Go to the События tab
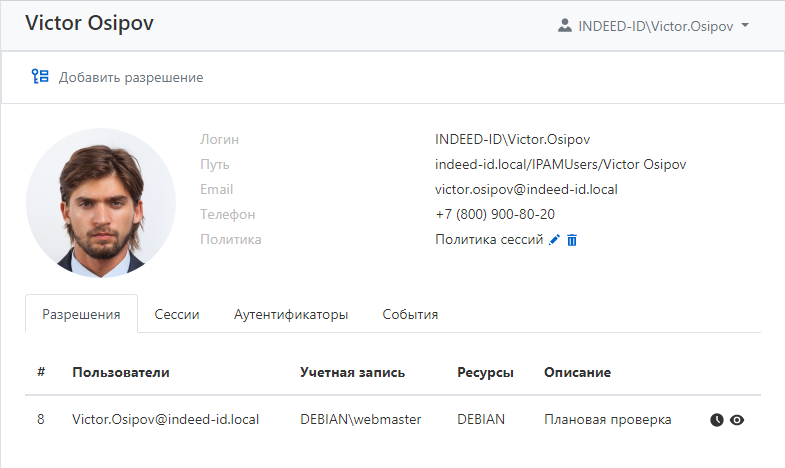785x468 pixels. (410, 314)
